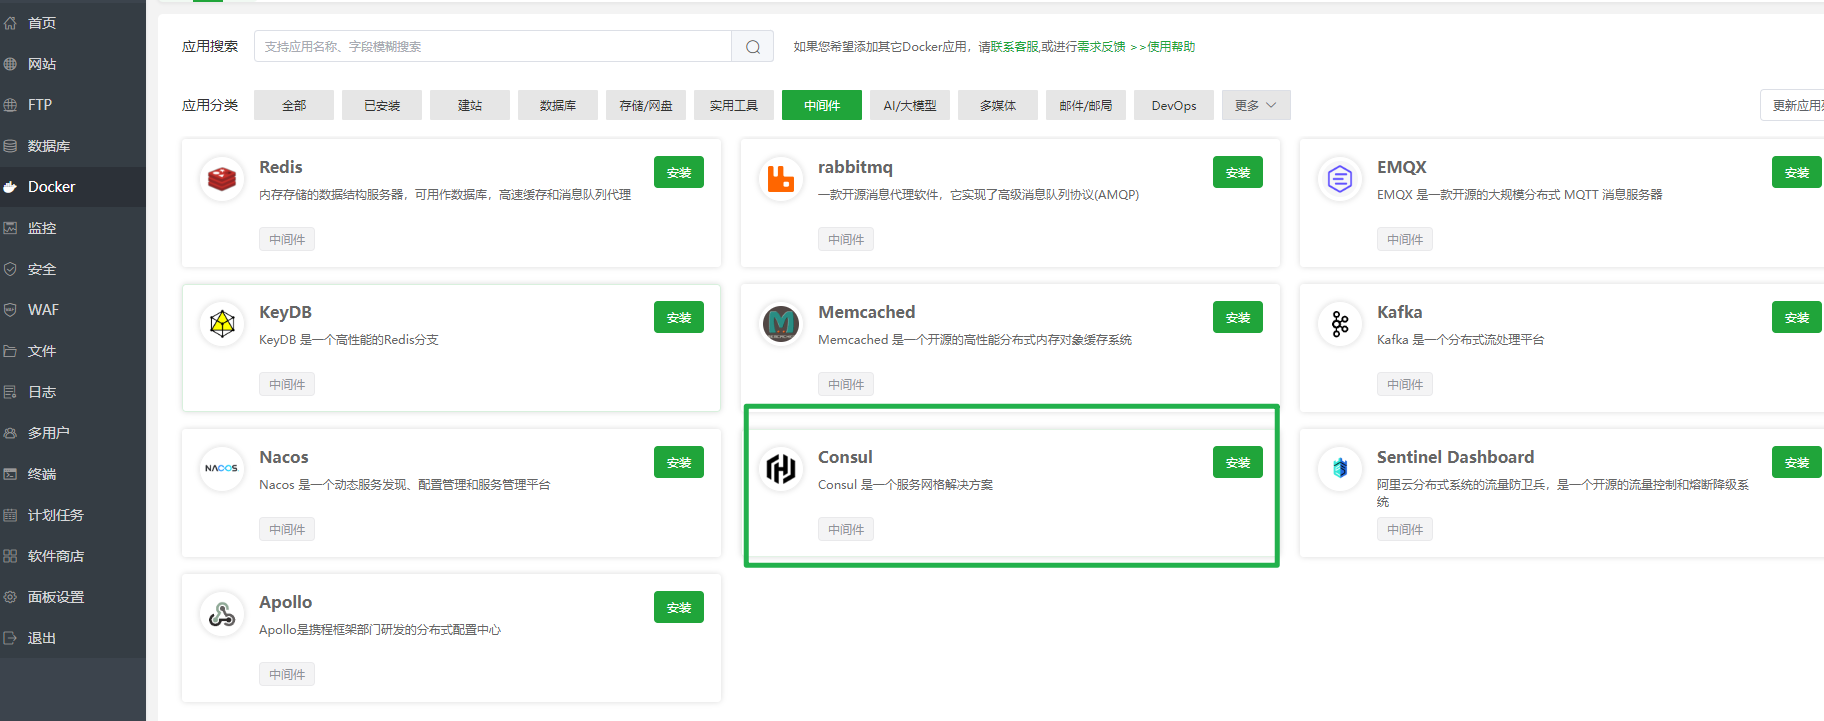Install the rabbitmq app
The height and width of the screenshot is (721, 1824).
click(1238, 172)
